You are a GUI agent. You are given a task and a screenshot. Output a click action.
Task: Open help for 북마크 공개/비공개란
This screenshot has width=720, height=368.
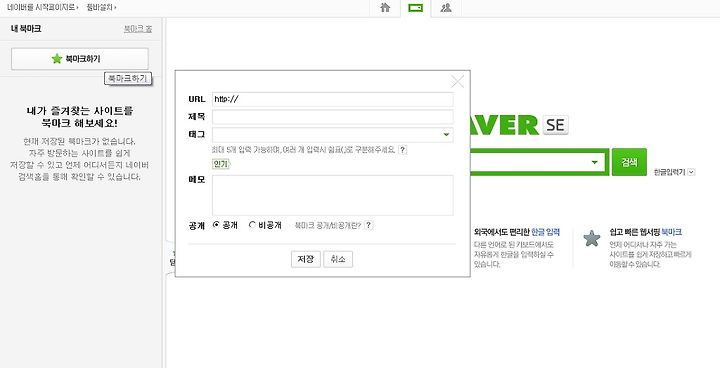pyautogui.click(x=368, y=225)
